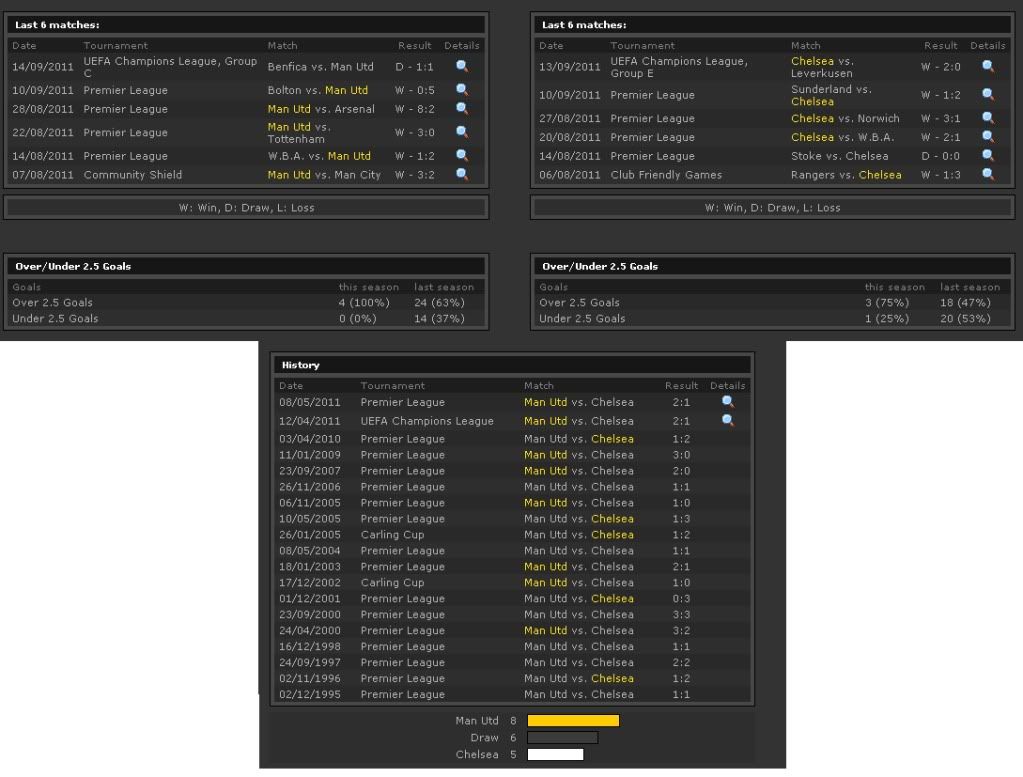The width and height of the screenshot is (1023, 777).
Task: Click the 0:3 history result
Action: [x=681, y=599]
